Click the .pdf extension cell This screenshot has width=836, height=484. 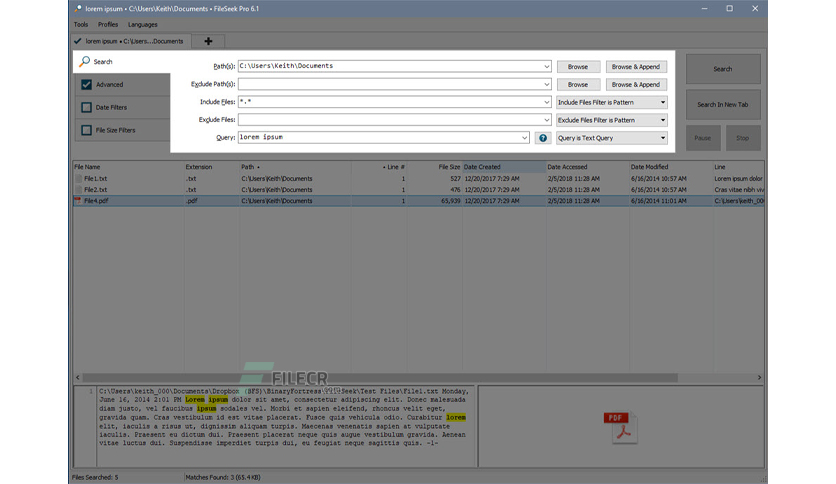coord(191,201)
